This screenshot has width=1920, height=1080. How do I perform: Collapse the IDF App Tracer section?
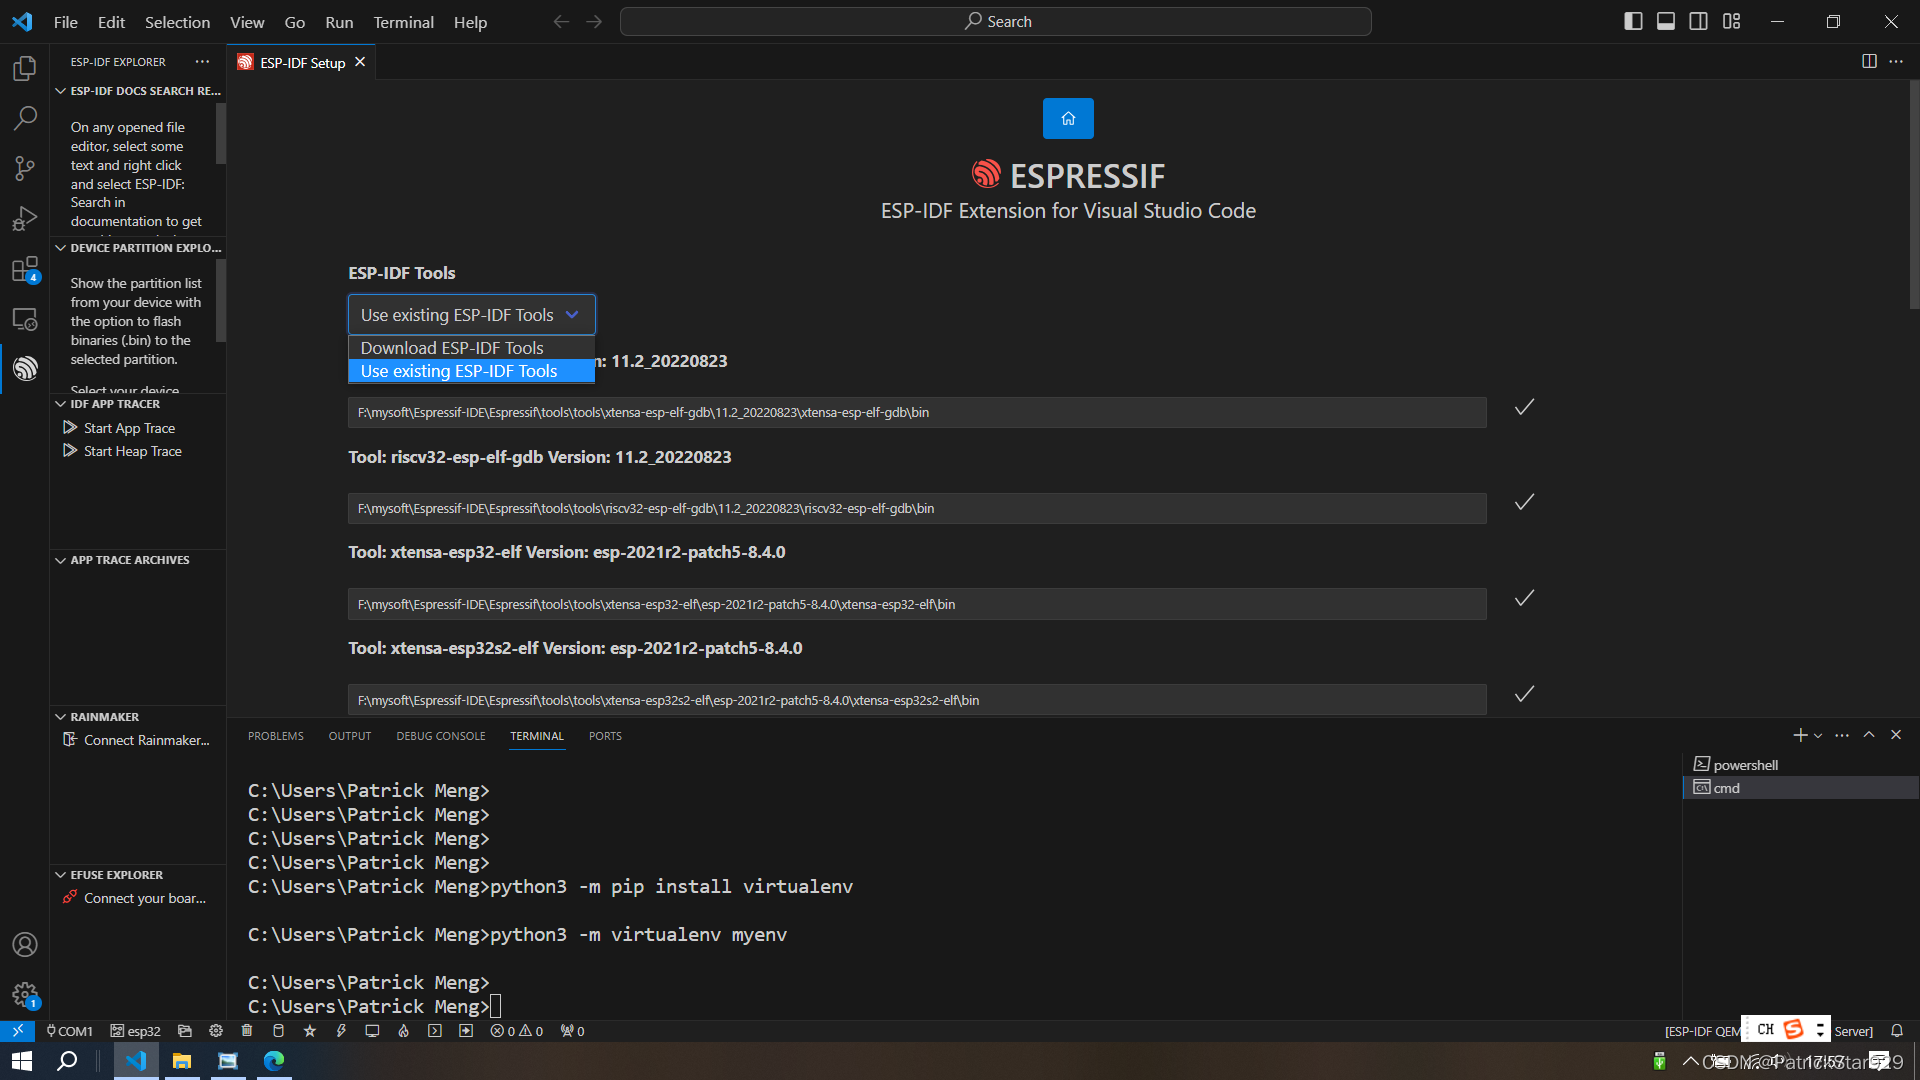[138, 404]
